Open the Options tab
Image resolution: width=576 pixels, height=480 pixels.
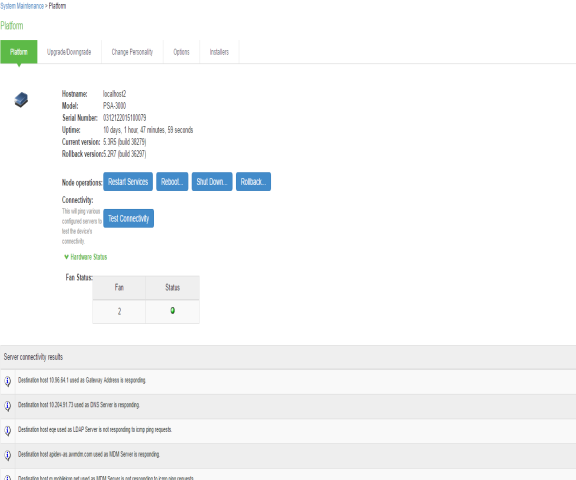tap(181, 52)
